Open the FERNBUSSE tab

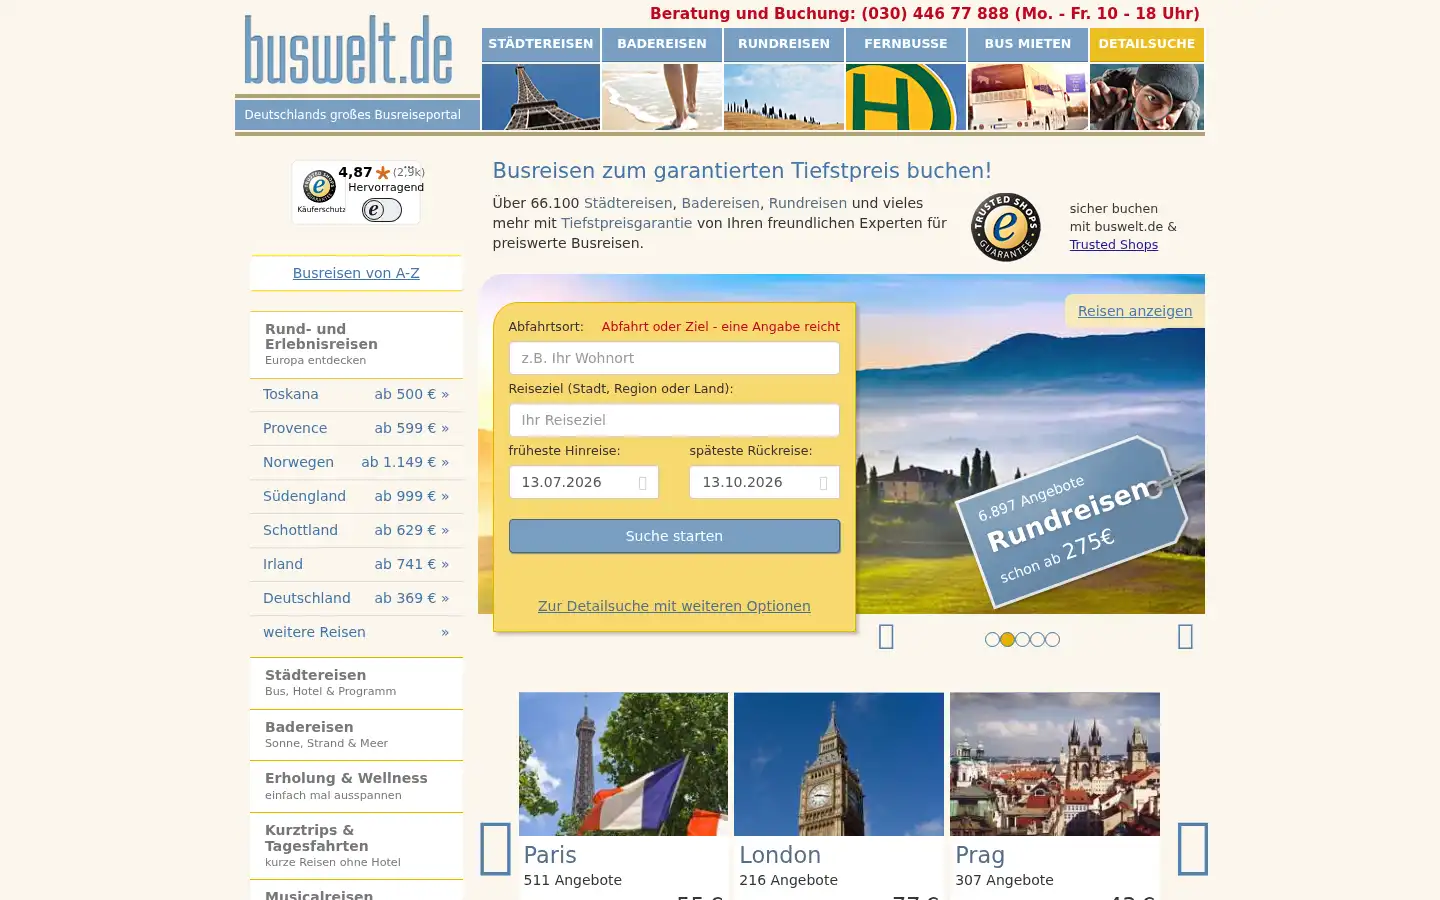[906, 45]
